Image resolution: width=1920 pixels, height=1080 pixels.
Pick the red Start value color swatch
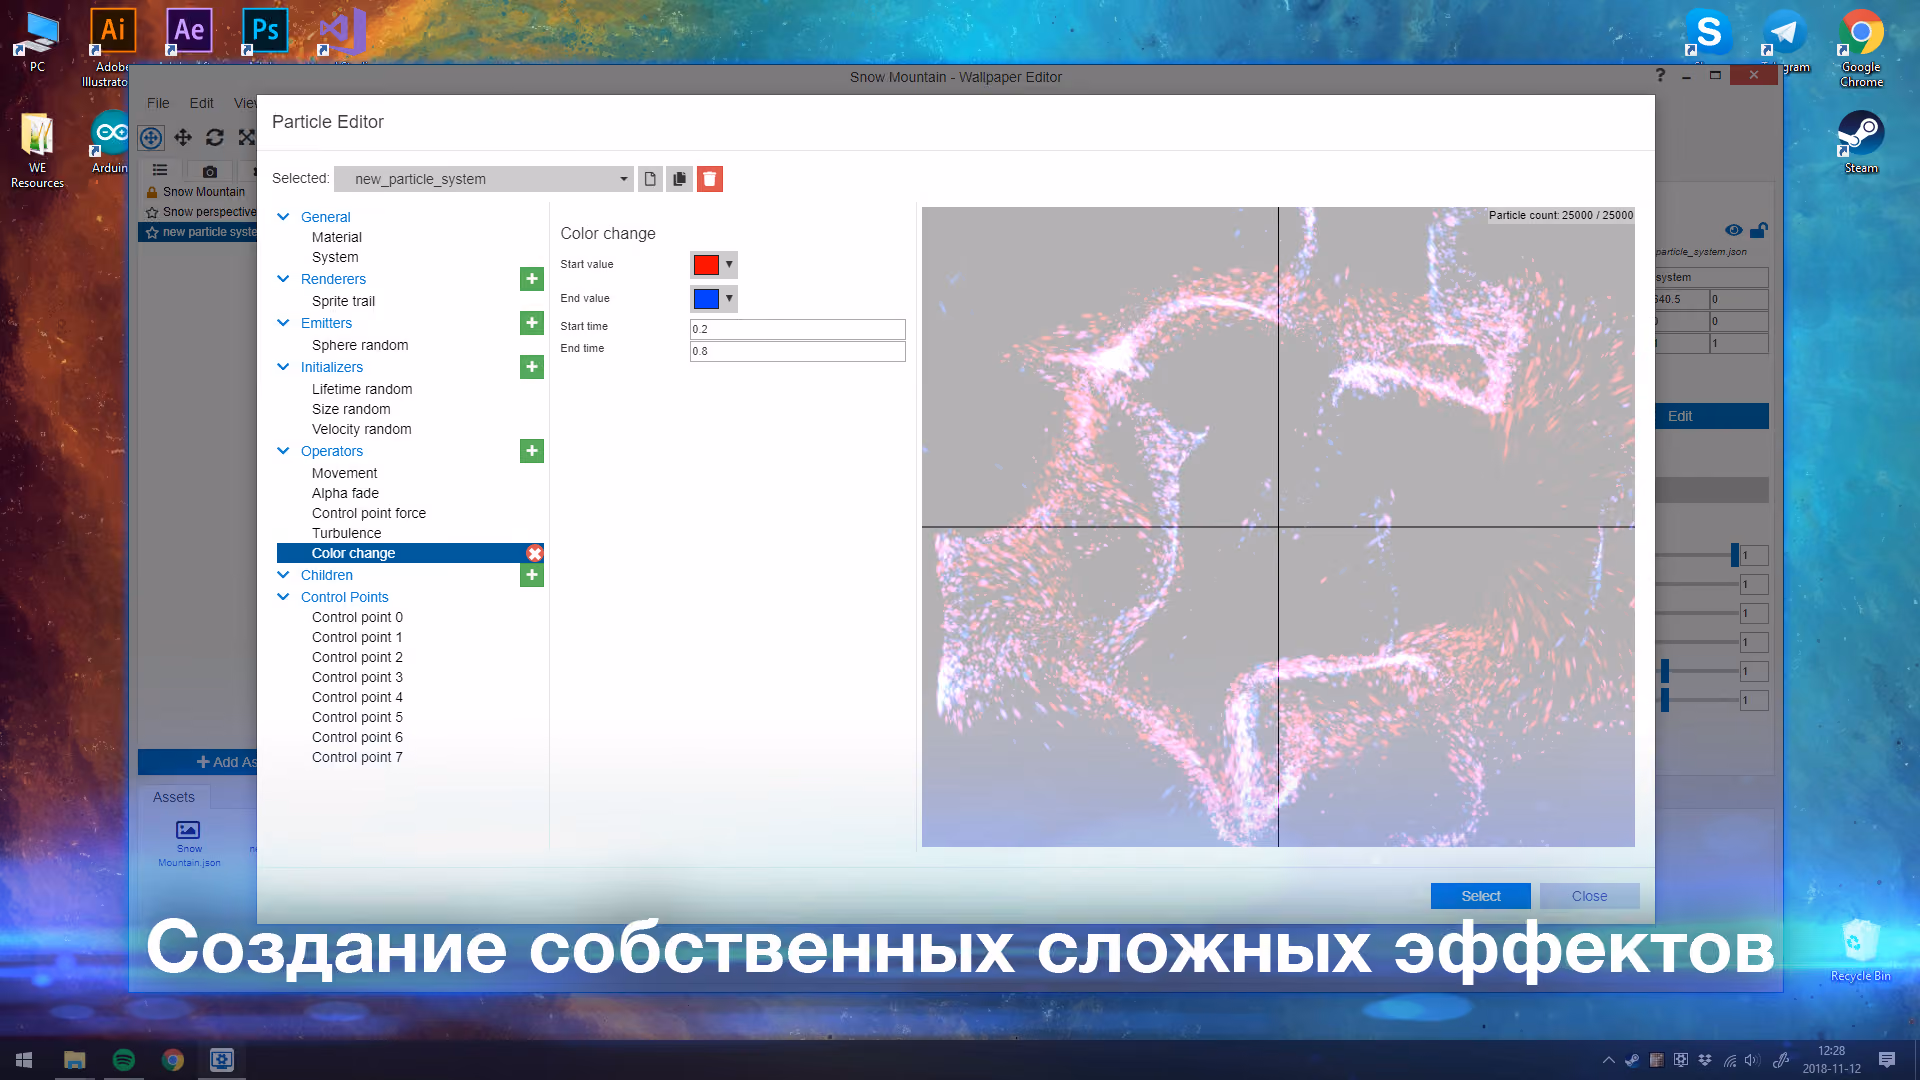click(706, 265)
